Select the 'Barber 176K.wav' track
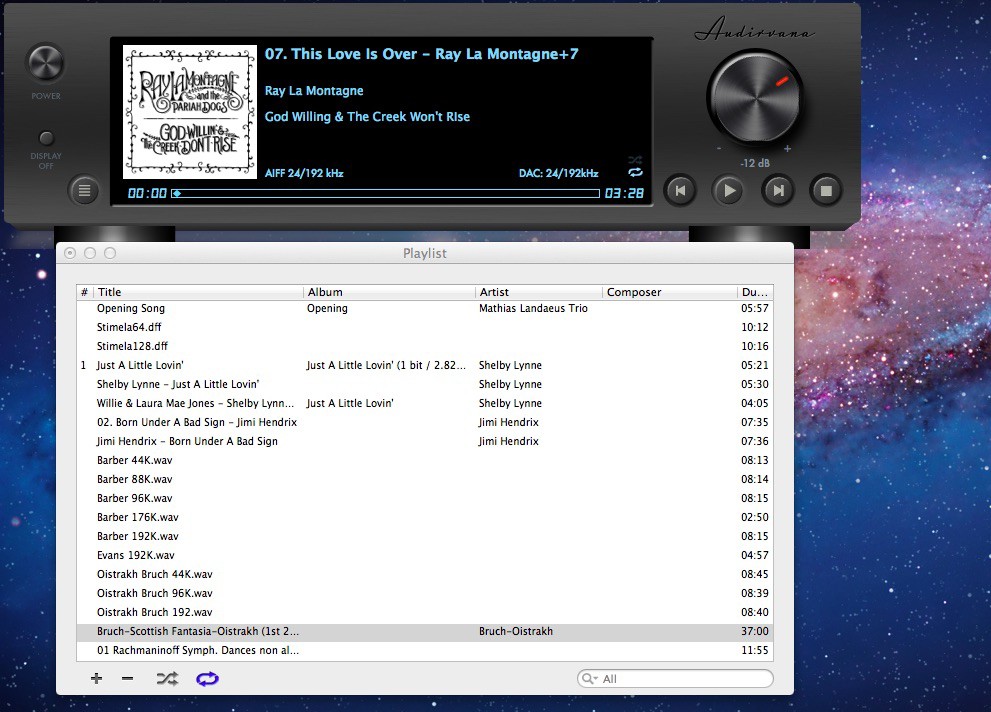 (425, 517)
